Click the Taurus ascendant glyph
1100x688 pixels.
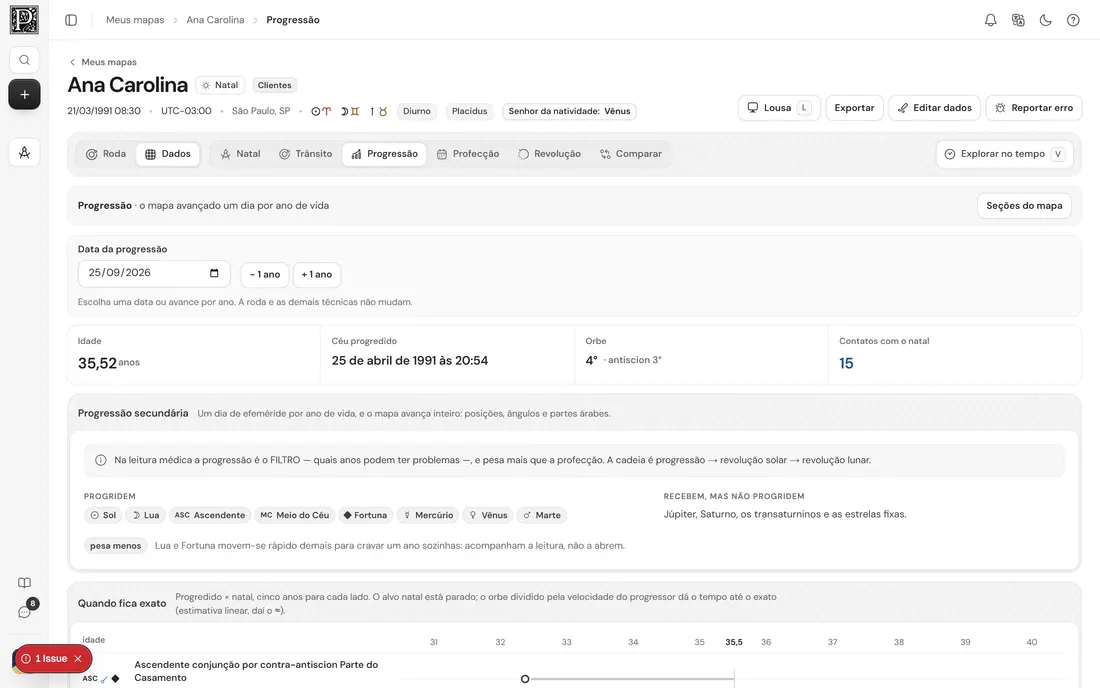tap(379, 112)
